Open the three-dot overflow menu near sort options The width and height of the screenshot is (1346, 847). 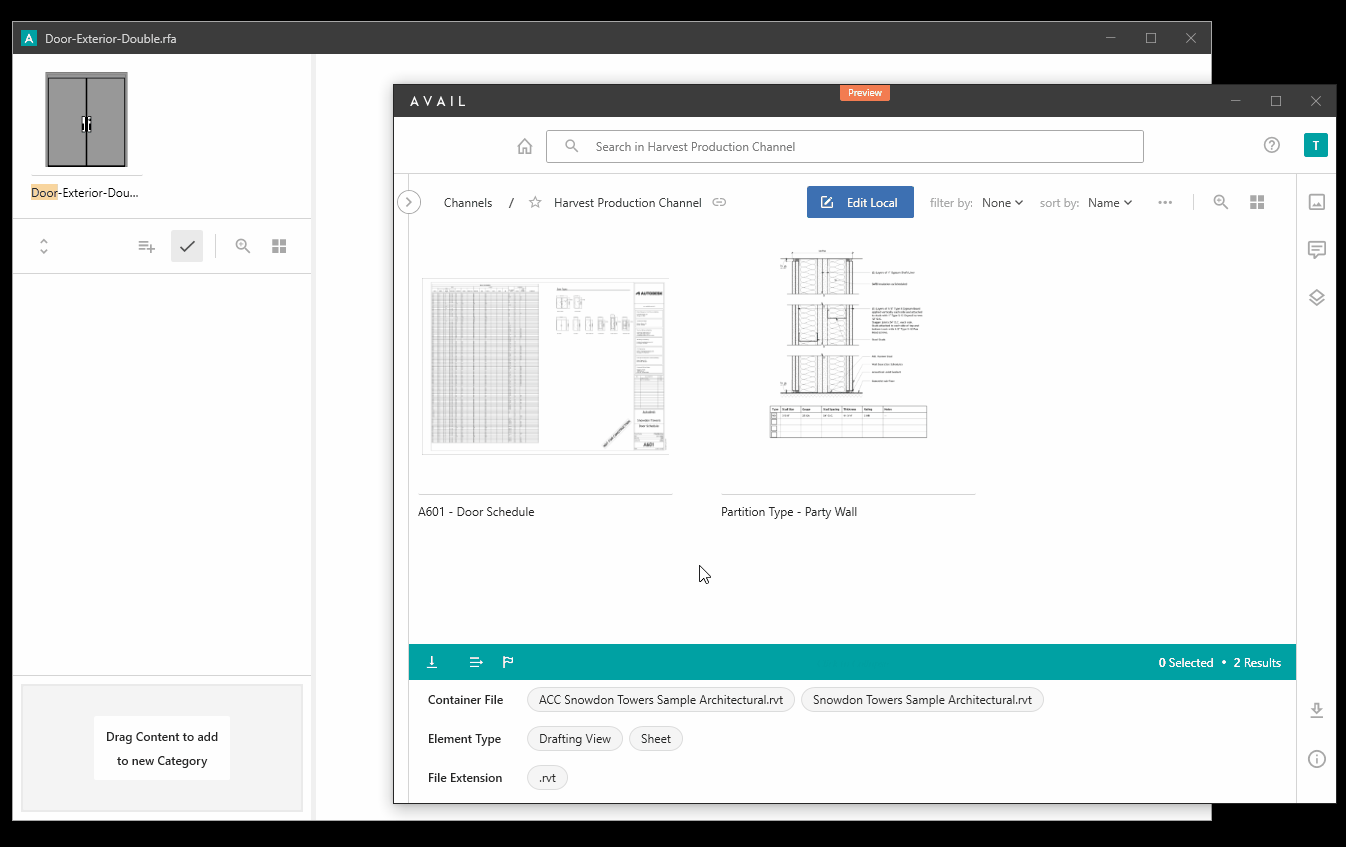(1165, 202)
